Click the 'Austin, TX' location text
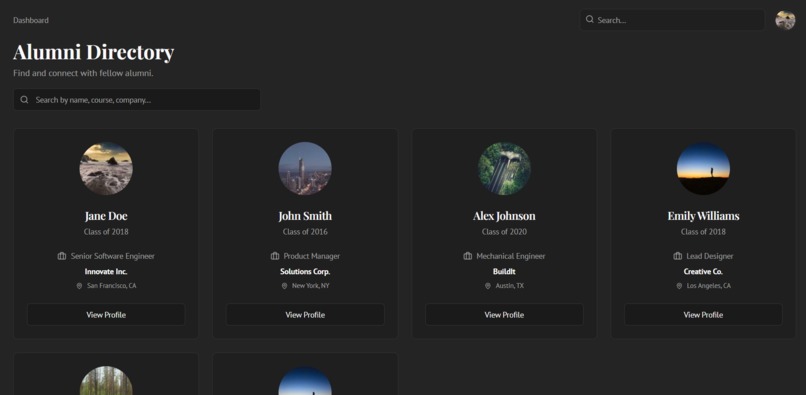 509,286
